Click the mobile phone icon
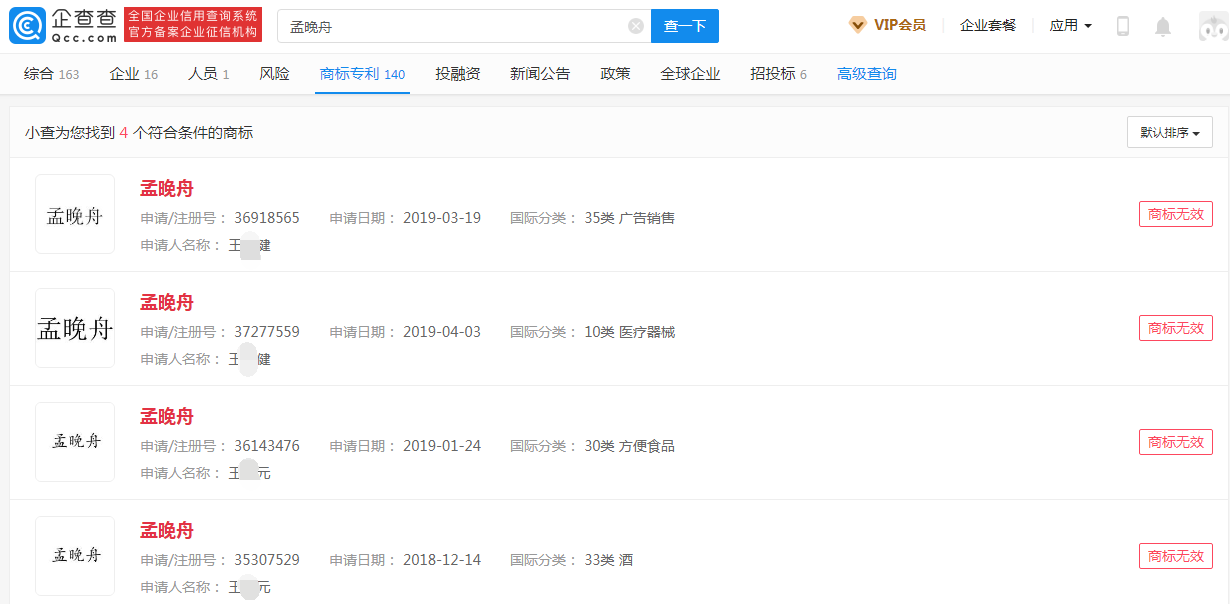 tap(1123, 25)
